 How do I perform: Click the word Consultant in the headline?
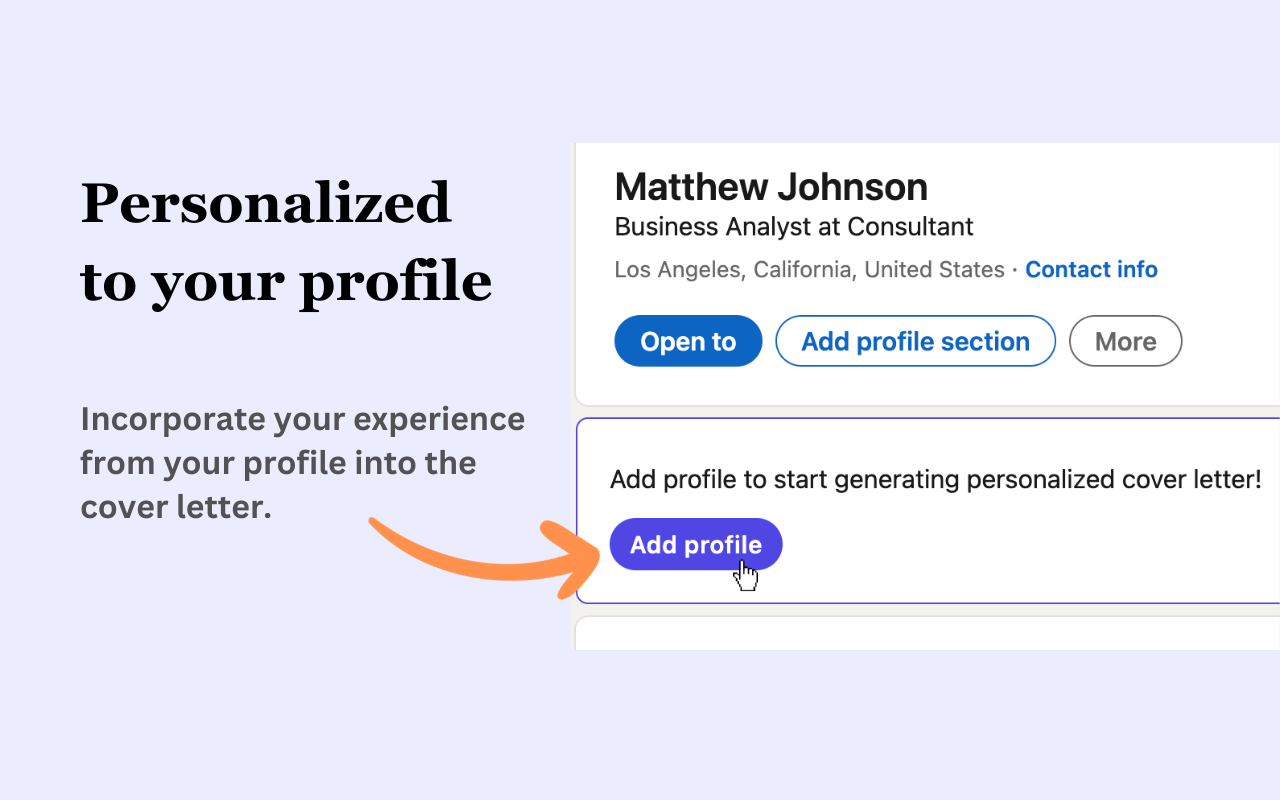[x=910, y=227]
